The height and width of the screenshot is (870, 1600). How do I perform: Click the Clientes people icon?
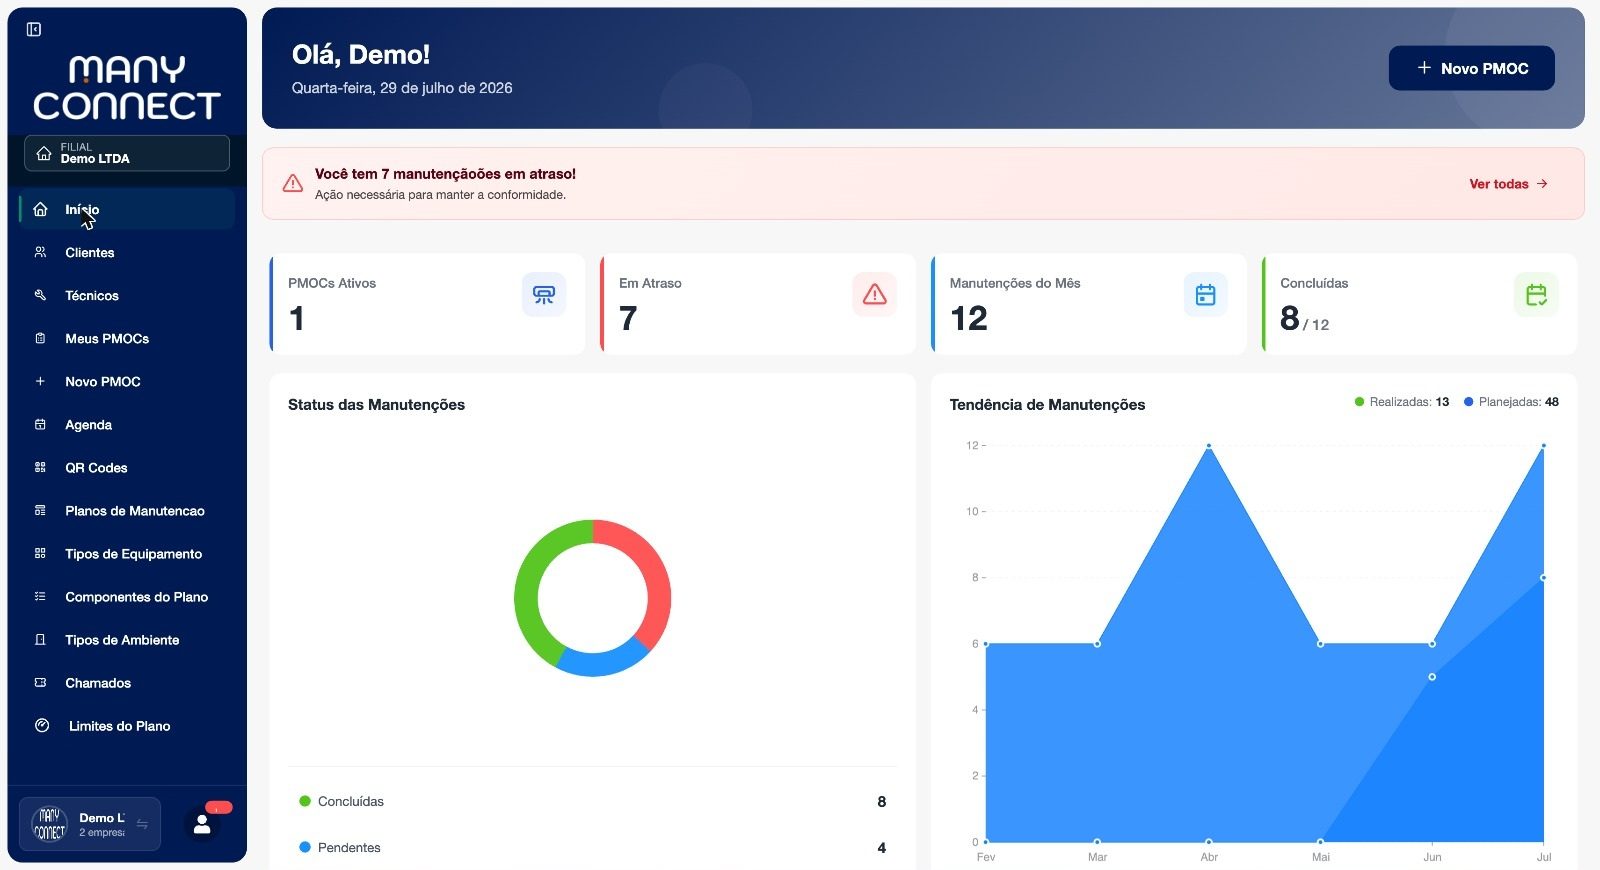tap(40, 252)
